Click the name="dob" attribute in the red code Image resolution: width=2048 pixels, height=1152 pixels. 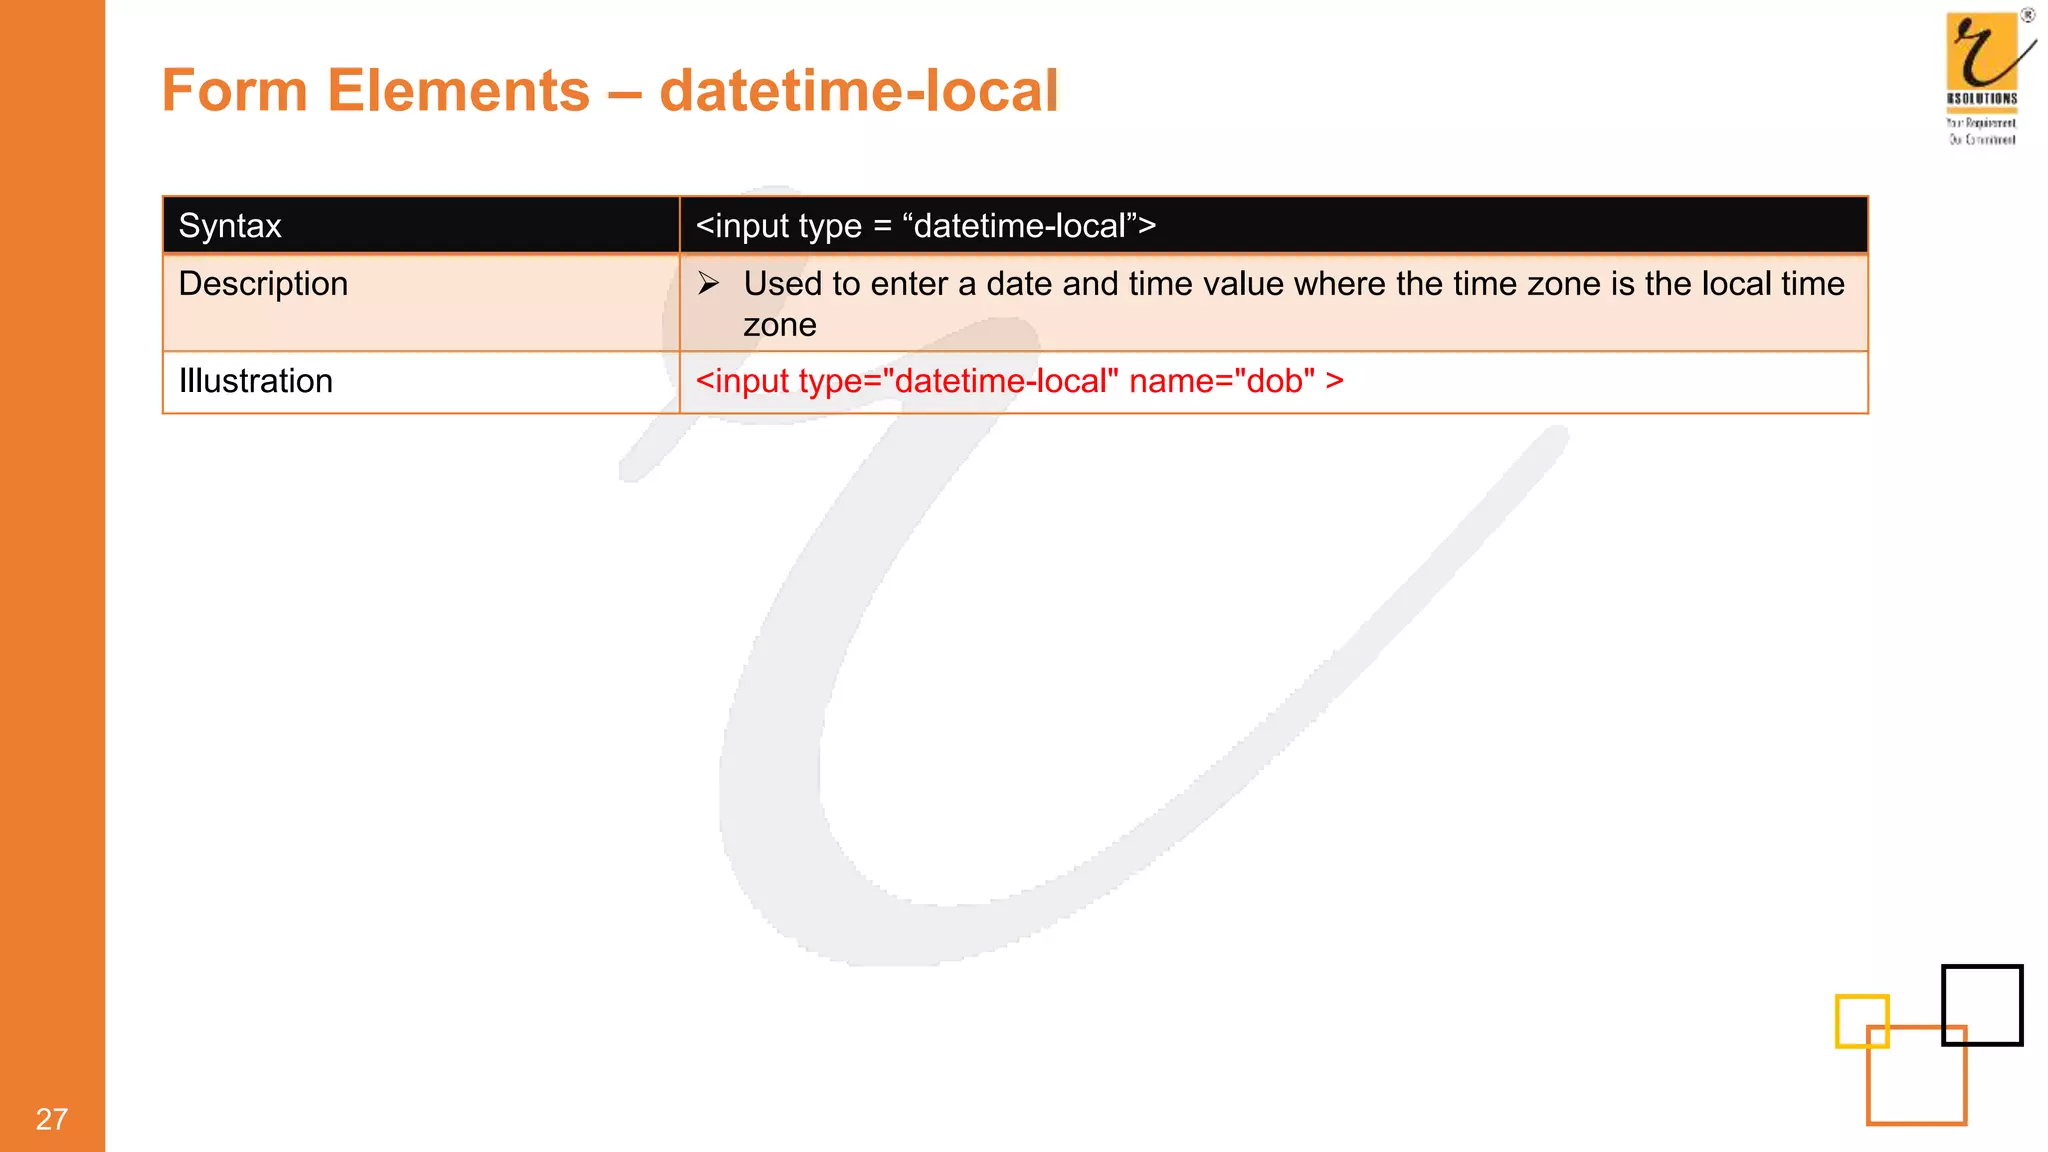tap(1221, 382)
